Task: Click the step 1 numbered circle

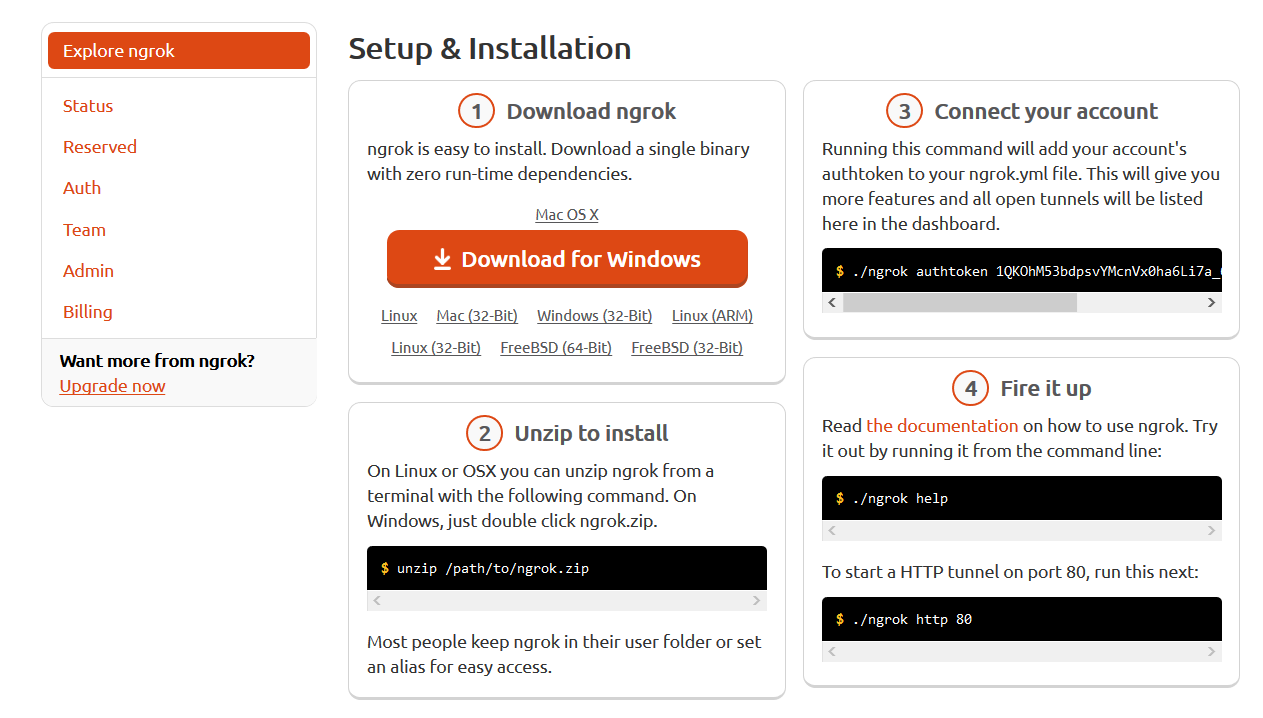Action: tap(476, 111)
